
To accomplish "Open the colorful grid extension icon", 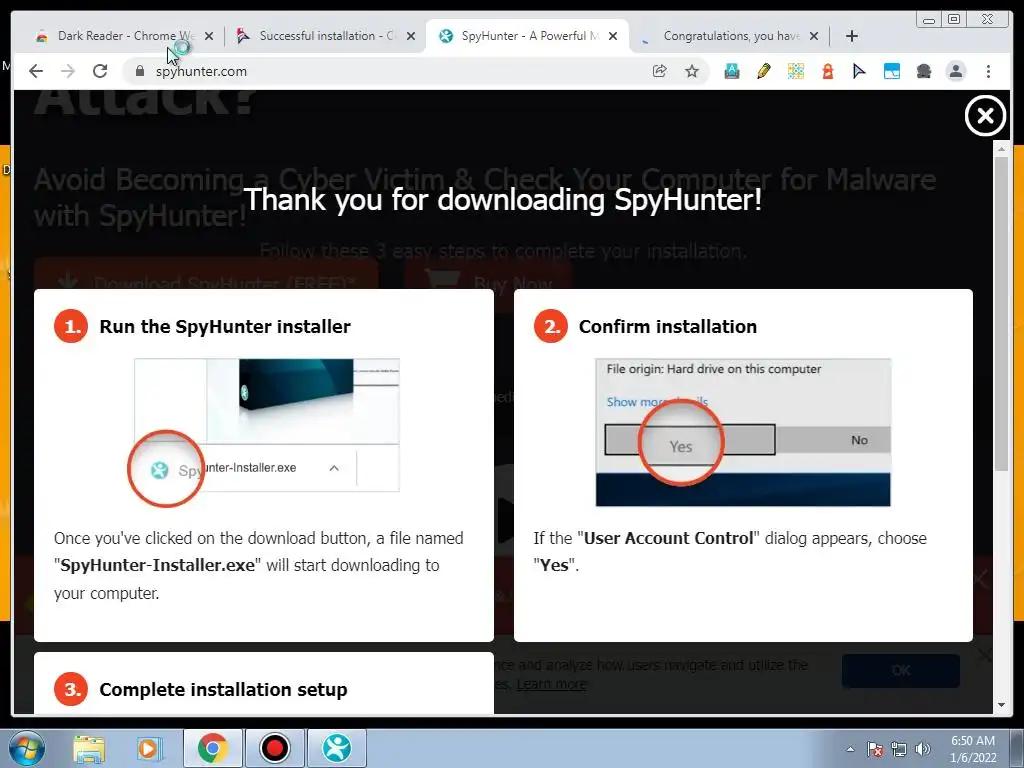I will (x=795, y=71).
